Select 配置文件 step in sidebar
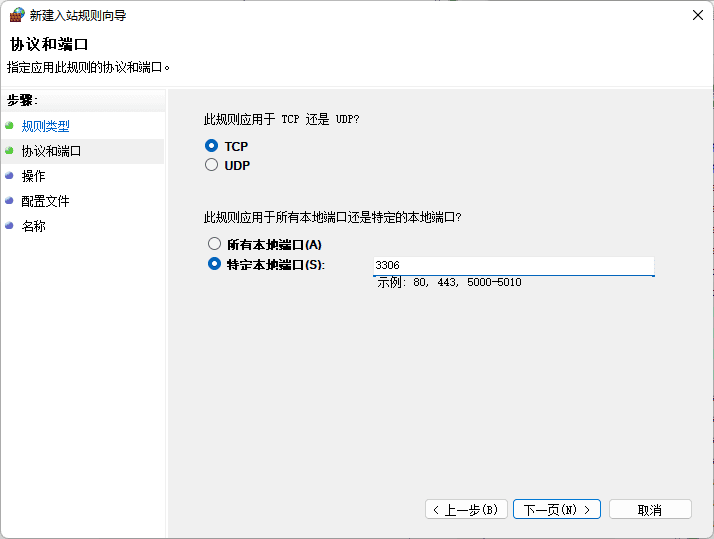This screenshot has height=539, width=714. tap(46, 201)
